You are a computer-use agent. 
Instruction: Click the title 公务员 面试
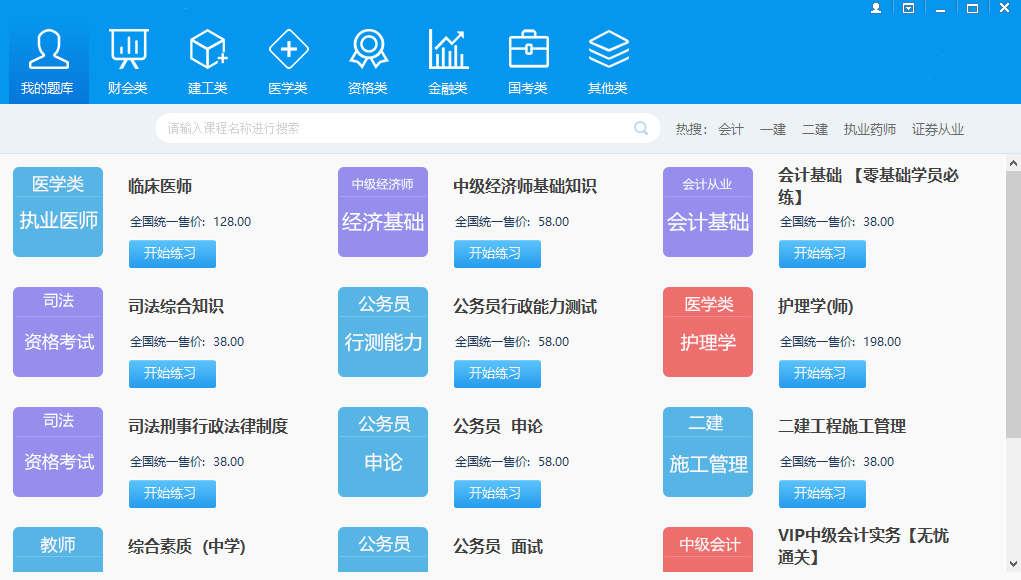(x=498, y=546)
